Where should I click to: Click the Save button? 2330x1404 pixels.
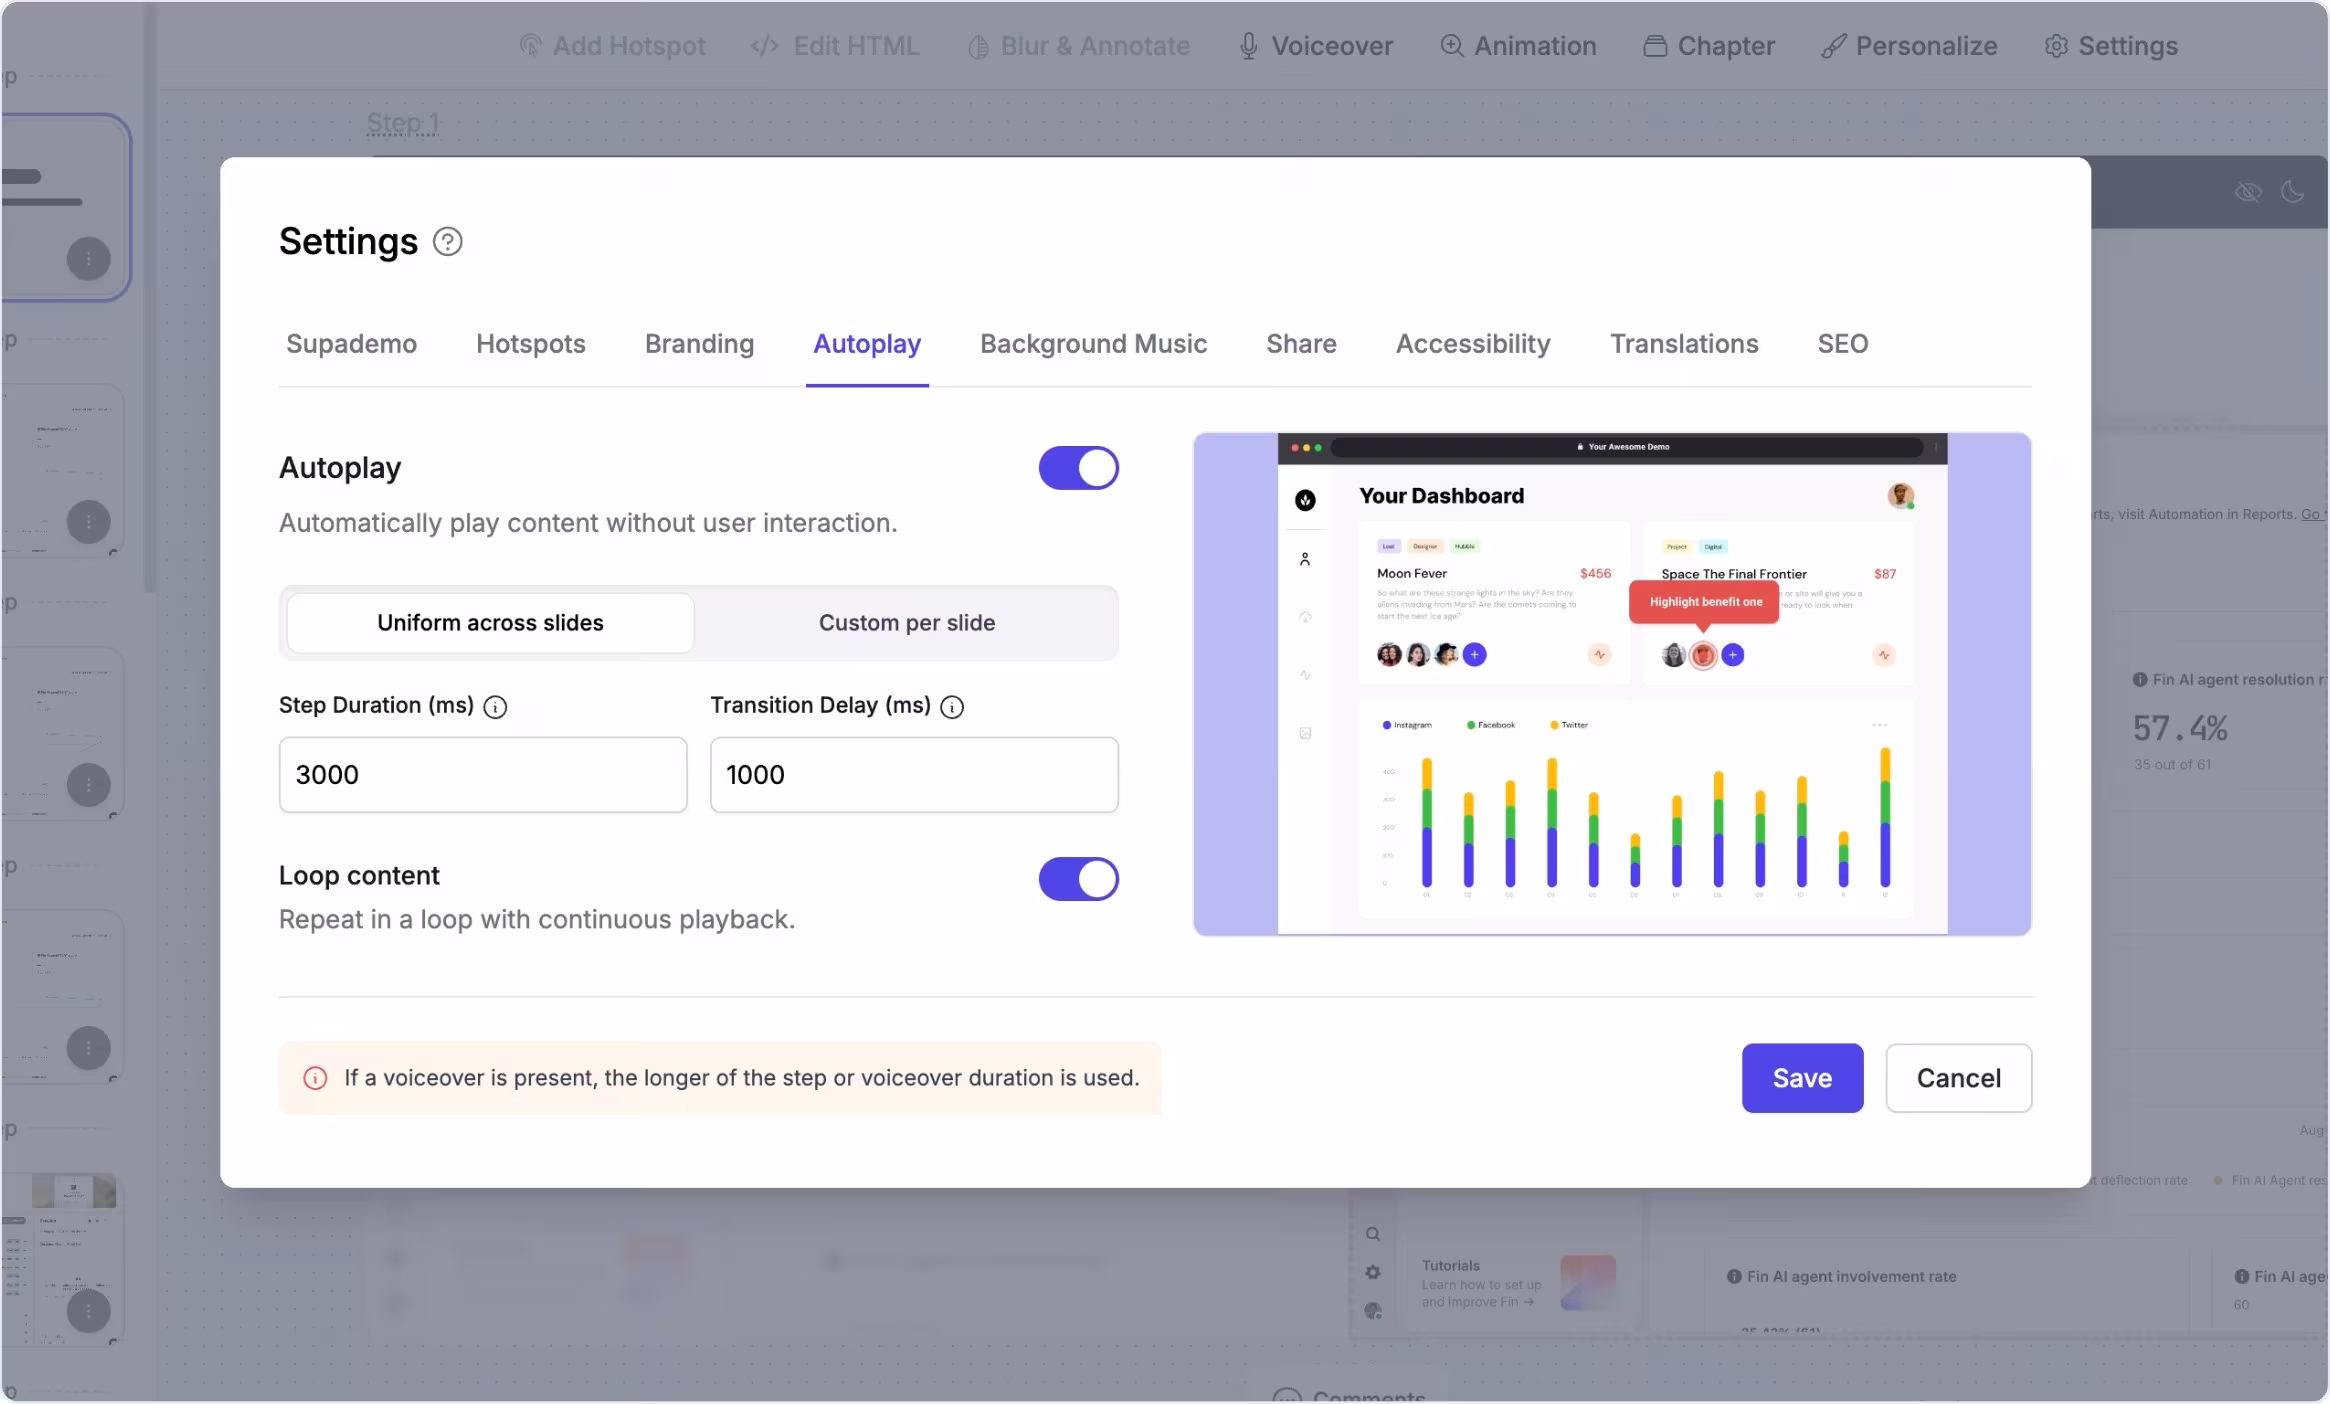pyautogui.click(x=1802, y=1078)
